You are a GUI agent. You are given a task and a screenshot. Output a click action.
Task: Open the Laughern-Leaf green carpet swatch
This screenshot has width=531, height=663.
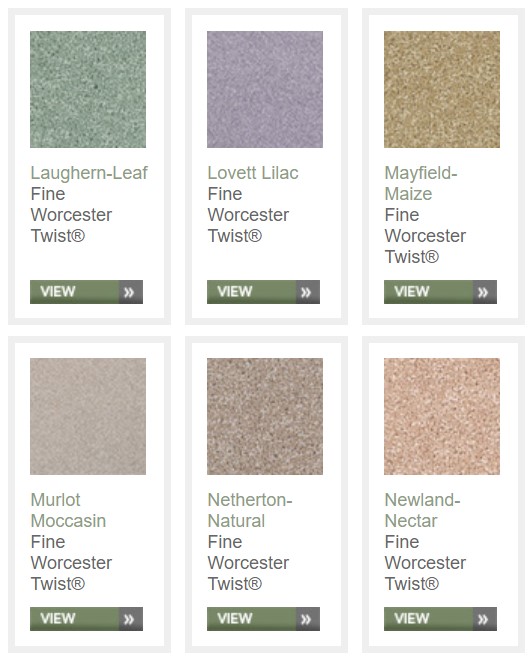[88, 89]
